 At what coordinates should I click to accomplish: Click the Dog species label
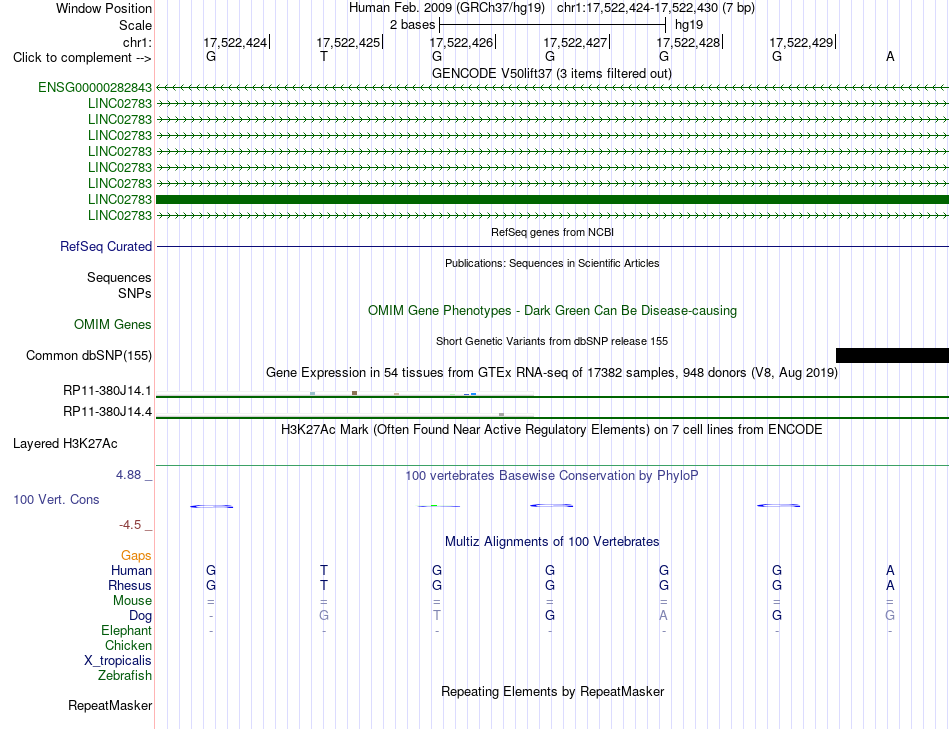point(140,616)
